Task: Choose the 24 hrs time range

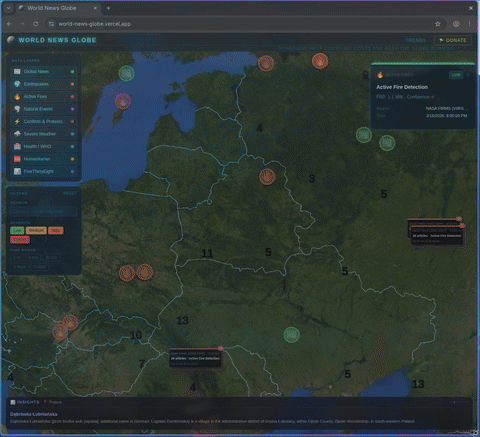Action: [51, 258]
